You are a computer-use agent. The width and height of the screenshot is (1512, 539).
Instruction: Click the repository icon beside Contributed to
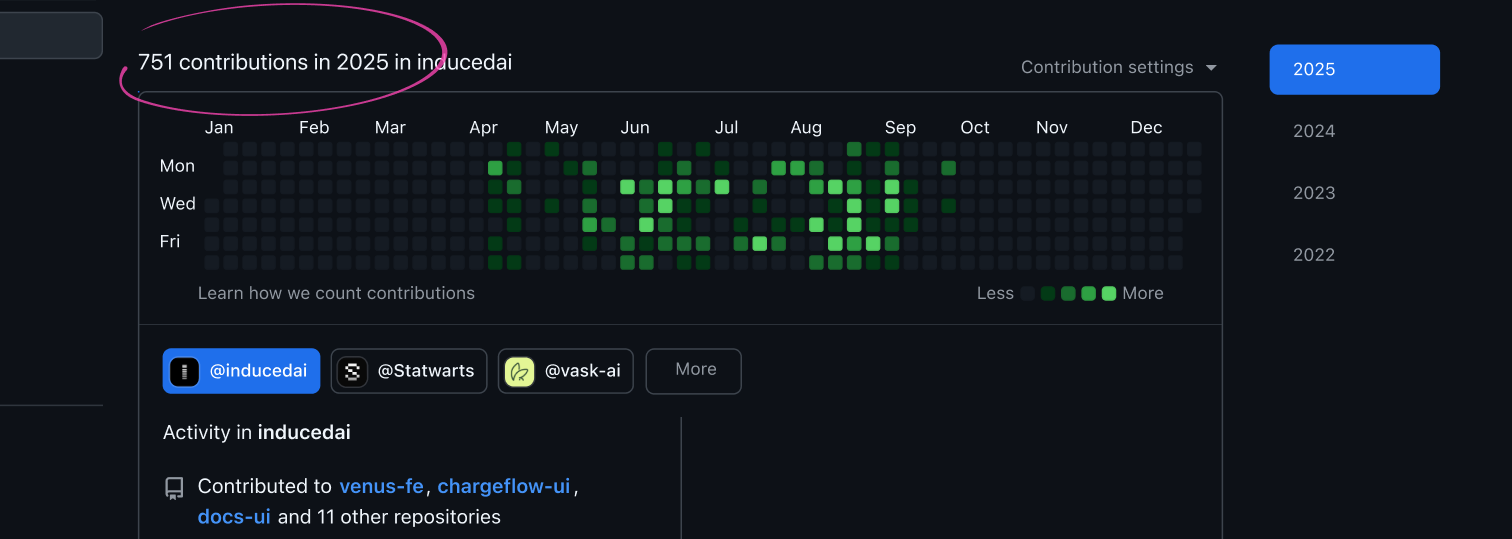pos(175,488)
